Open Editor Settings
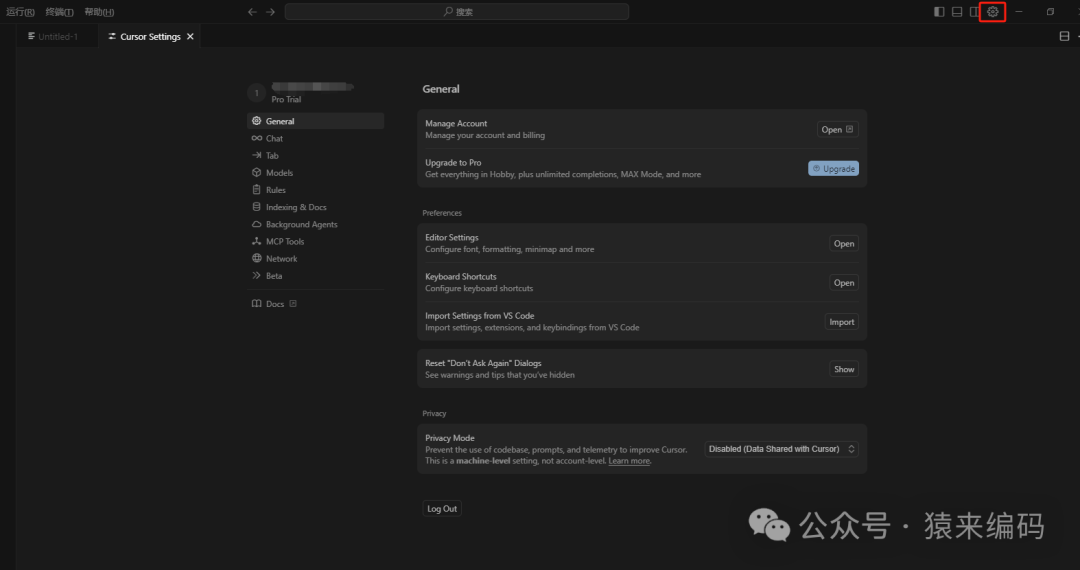1080x570 pixels. pyautogui.click(x=844, y=244)
